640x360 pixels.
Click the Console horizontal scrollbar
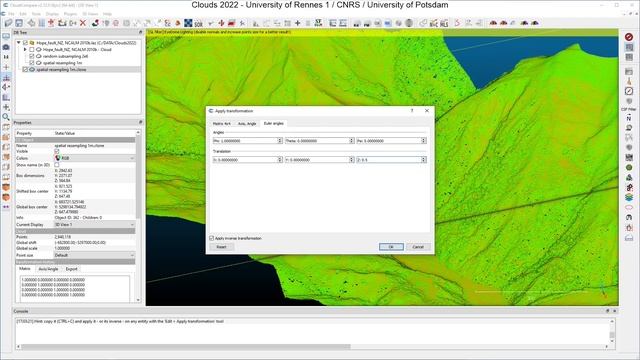pos(186,347)
